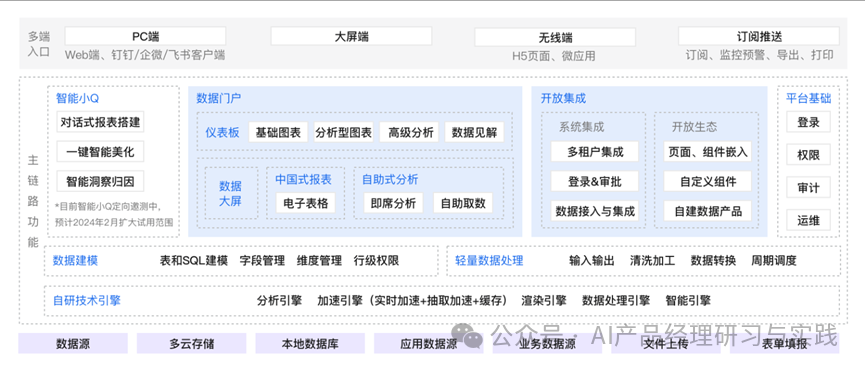Click the 开放集成 heading

pos(563,99)
